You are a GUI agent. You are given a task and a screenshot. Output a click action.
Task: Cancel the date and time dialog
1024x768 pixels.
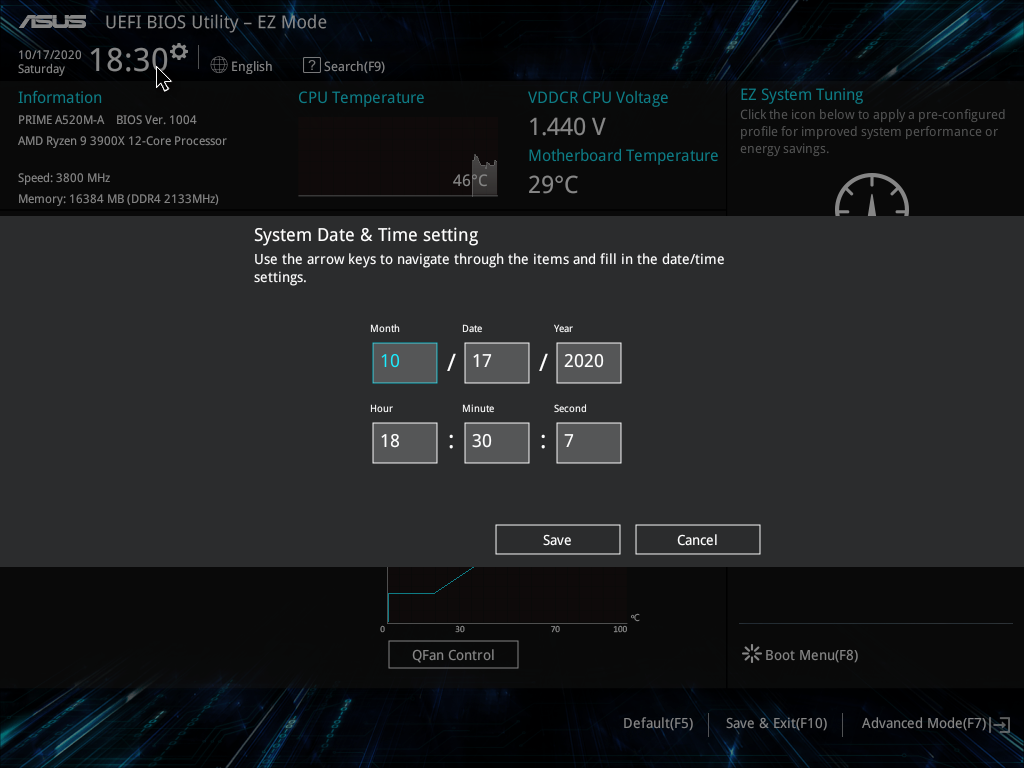point(697,539)
